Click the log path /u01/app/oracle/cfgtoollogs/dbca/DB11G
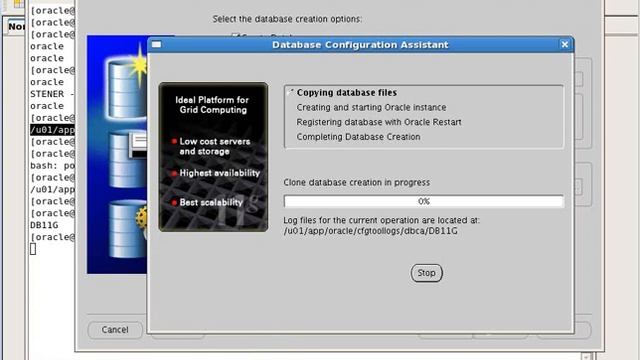 point(370,231)
